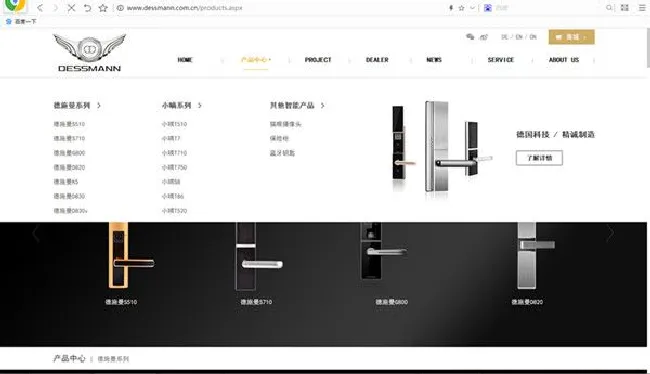Viewport: 650px width, 374px height.
Task: Click the magnifier search icon in browser toolbar
Action: pyautogui.click(x=609, y=7)
